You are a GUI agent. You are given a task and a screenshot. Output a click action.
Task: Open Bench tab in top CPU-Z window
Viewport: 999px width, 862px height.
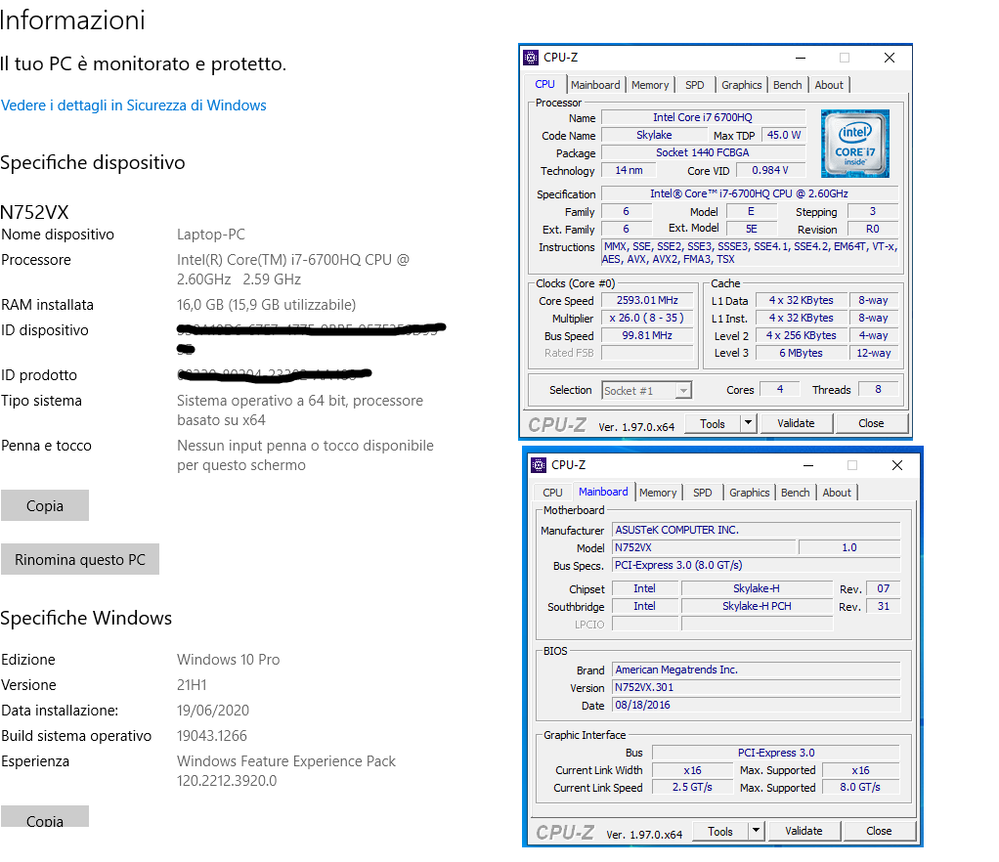point(787,85)
